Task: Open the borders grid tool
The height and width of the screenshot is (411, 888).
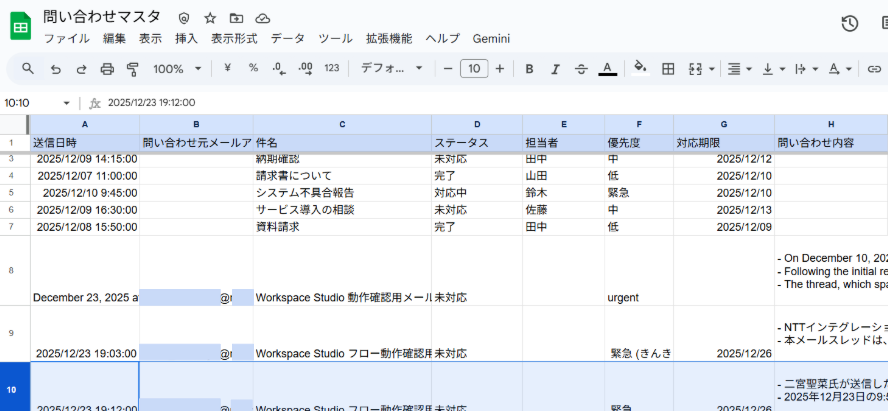Action: click(668, 69)
